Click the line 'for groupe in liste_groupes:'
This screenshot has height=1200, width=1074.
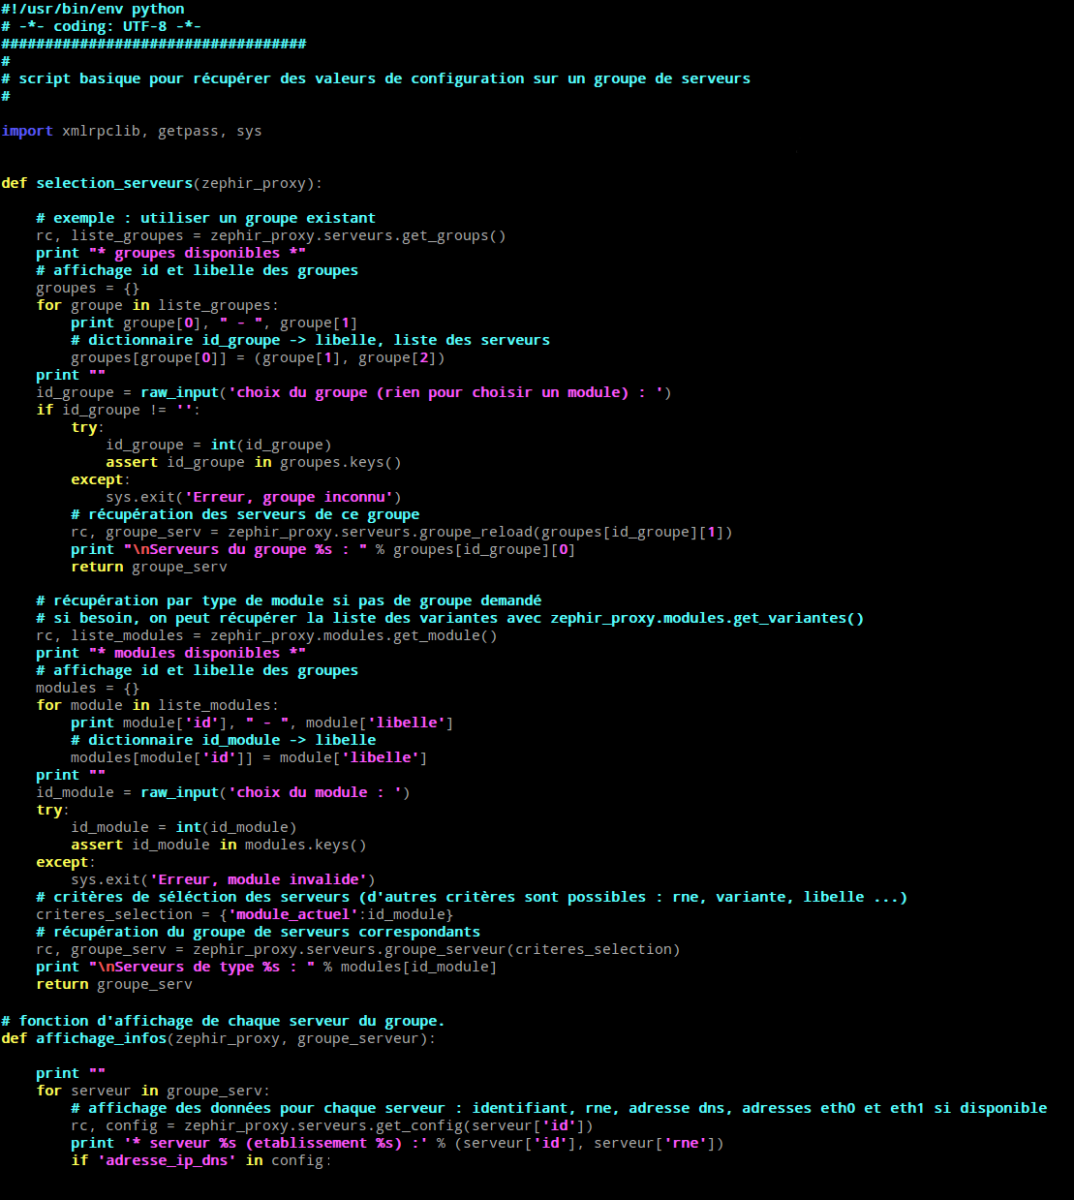point(158,305)
